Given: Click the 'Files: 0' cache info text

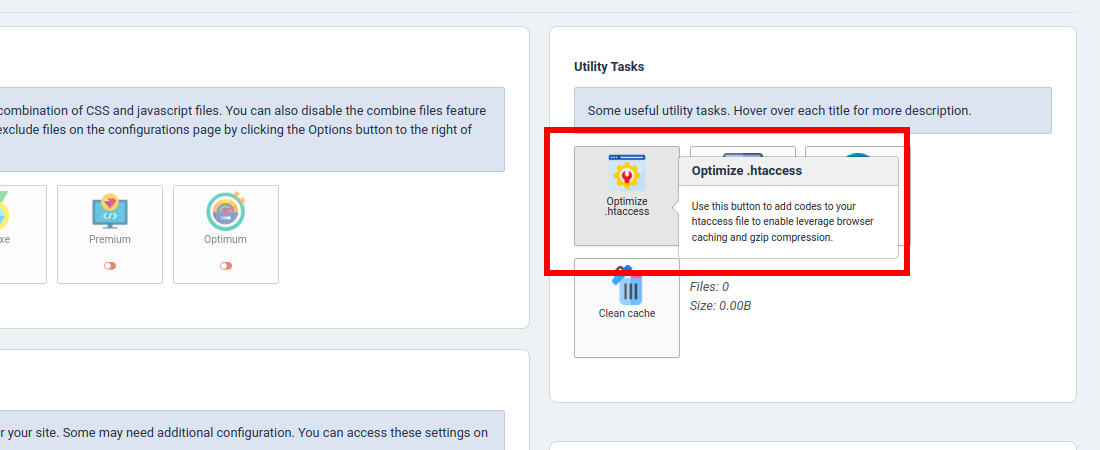Looking at the screenshot, I should coord(709,286).
